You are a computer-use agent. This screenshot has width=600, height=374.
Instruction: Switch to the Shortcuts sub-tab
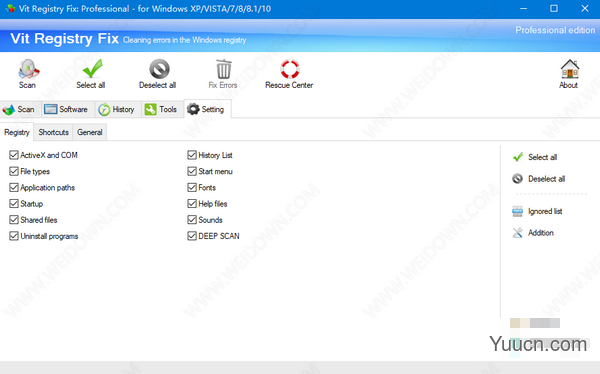point(54,132)
